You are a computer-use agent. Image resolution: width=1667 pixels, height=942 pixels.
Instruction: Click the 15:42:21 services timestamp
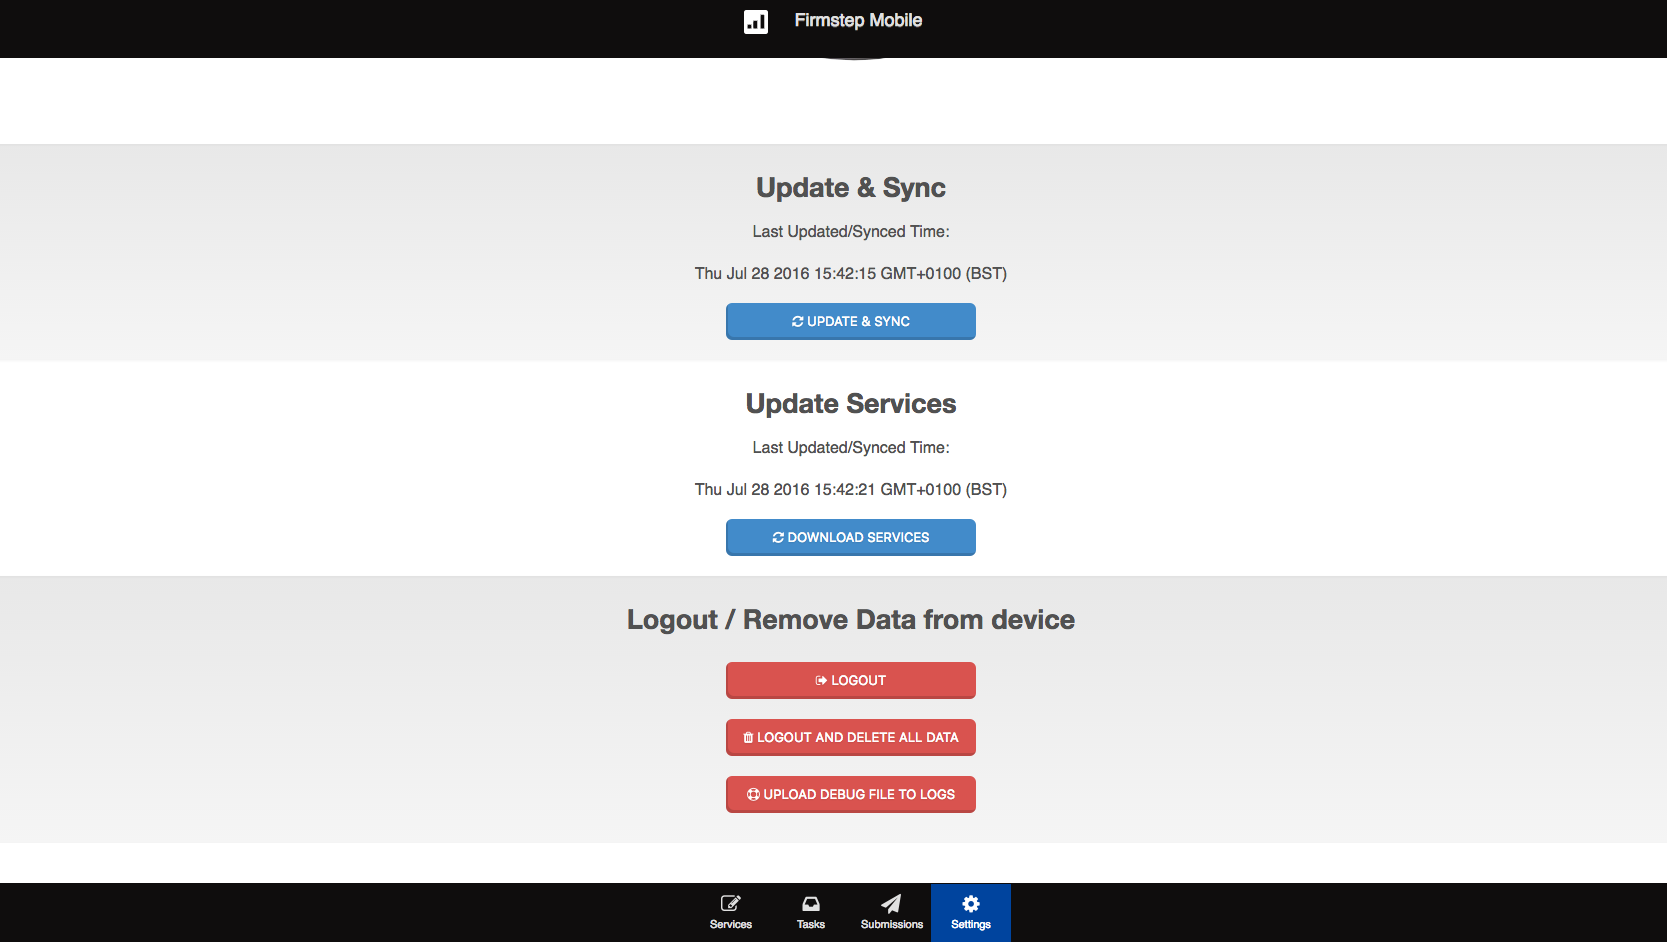pos(851,489)
